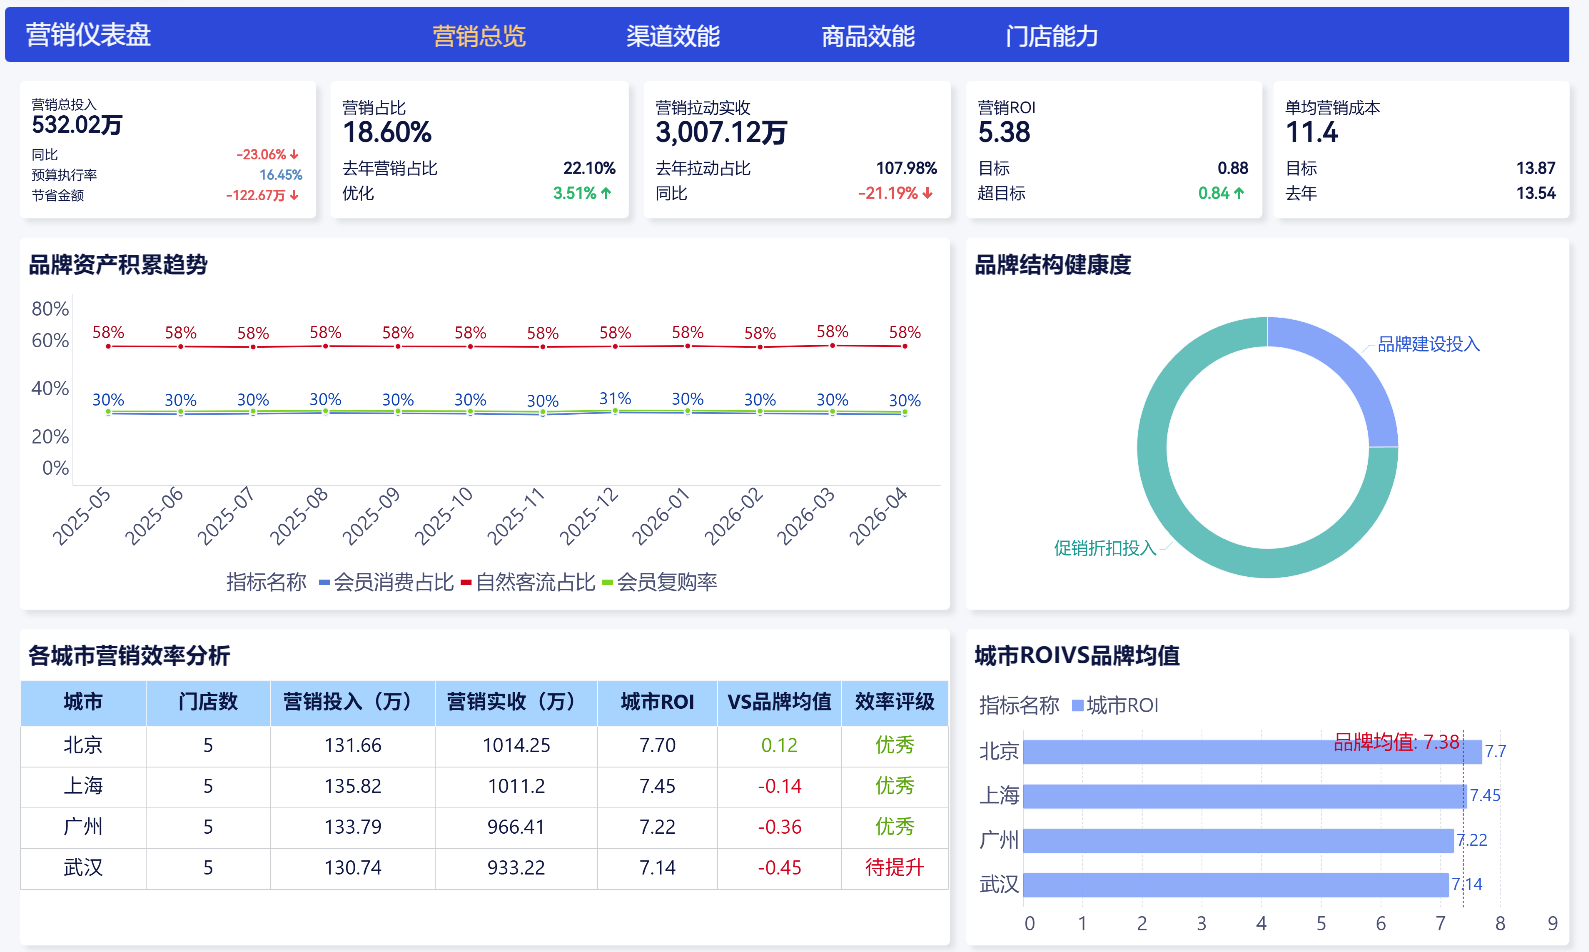Click the 上海 ROI bar

click(x=1245, y=796)
